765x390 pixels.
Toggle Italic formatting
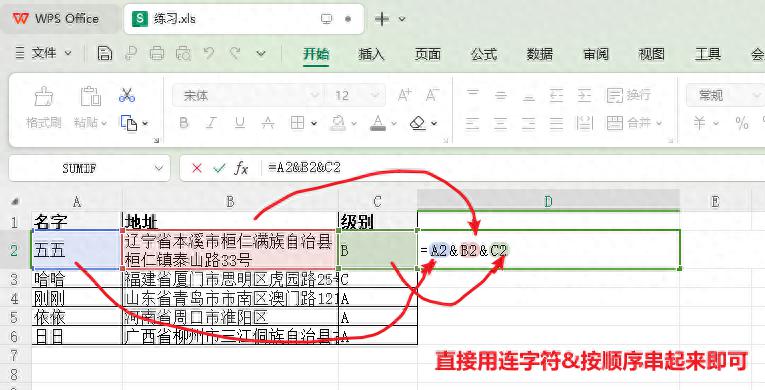[211, 123]
